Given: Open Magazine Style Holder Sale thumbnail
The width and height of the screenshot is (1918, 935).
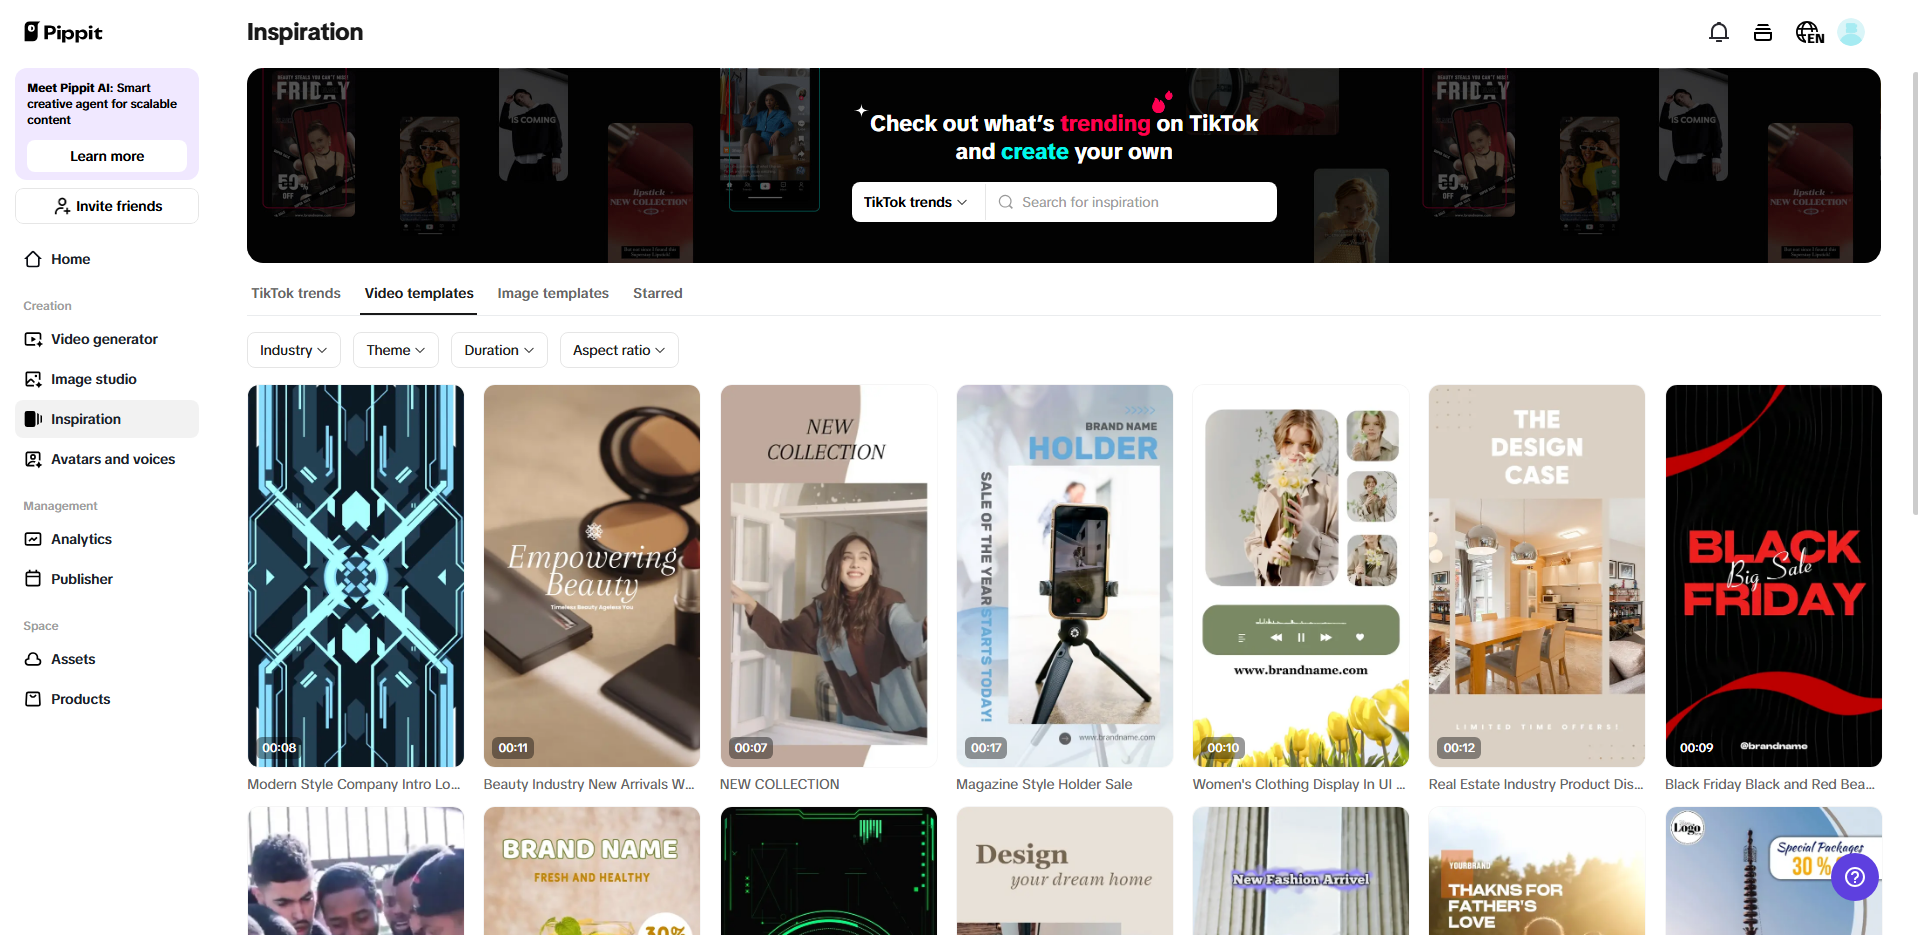Looking at the screenshot, I should (x=1064, y=576).
